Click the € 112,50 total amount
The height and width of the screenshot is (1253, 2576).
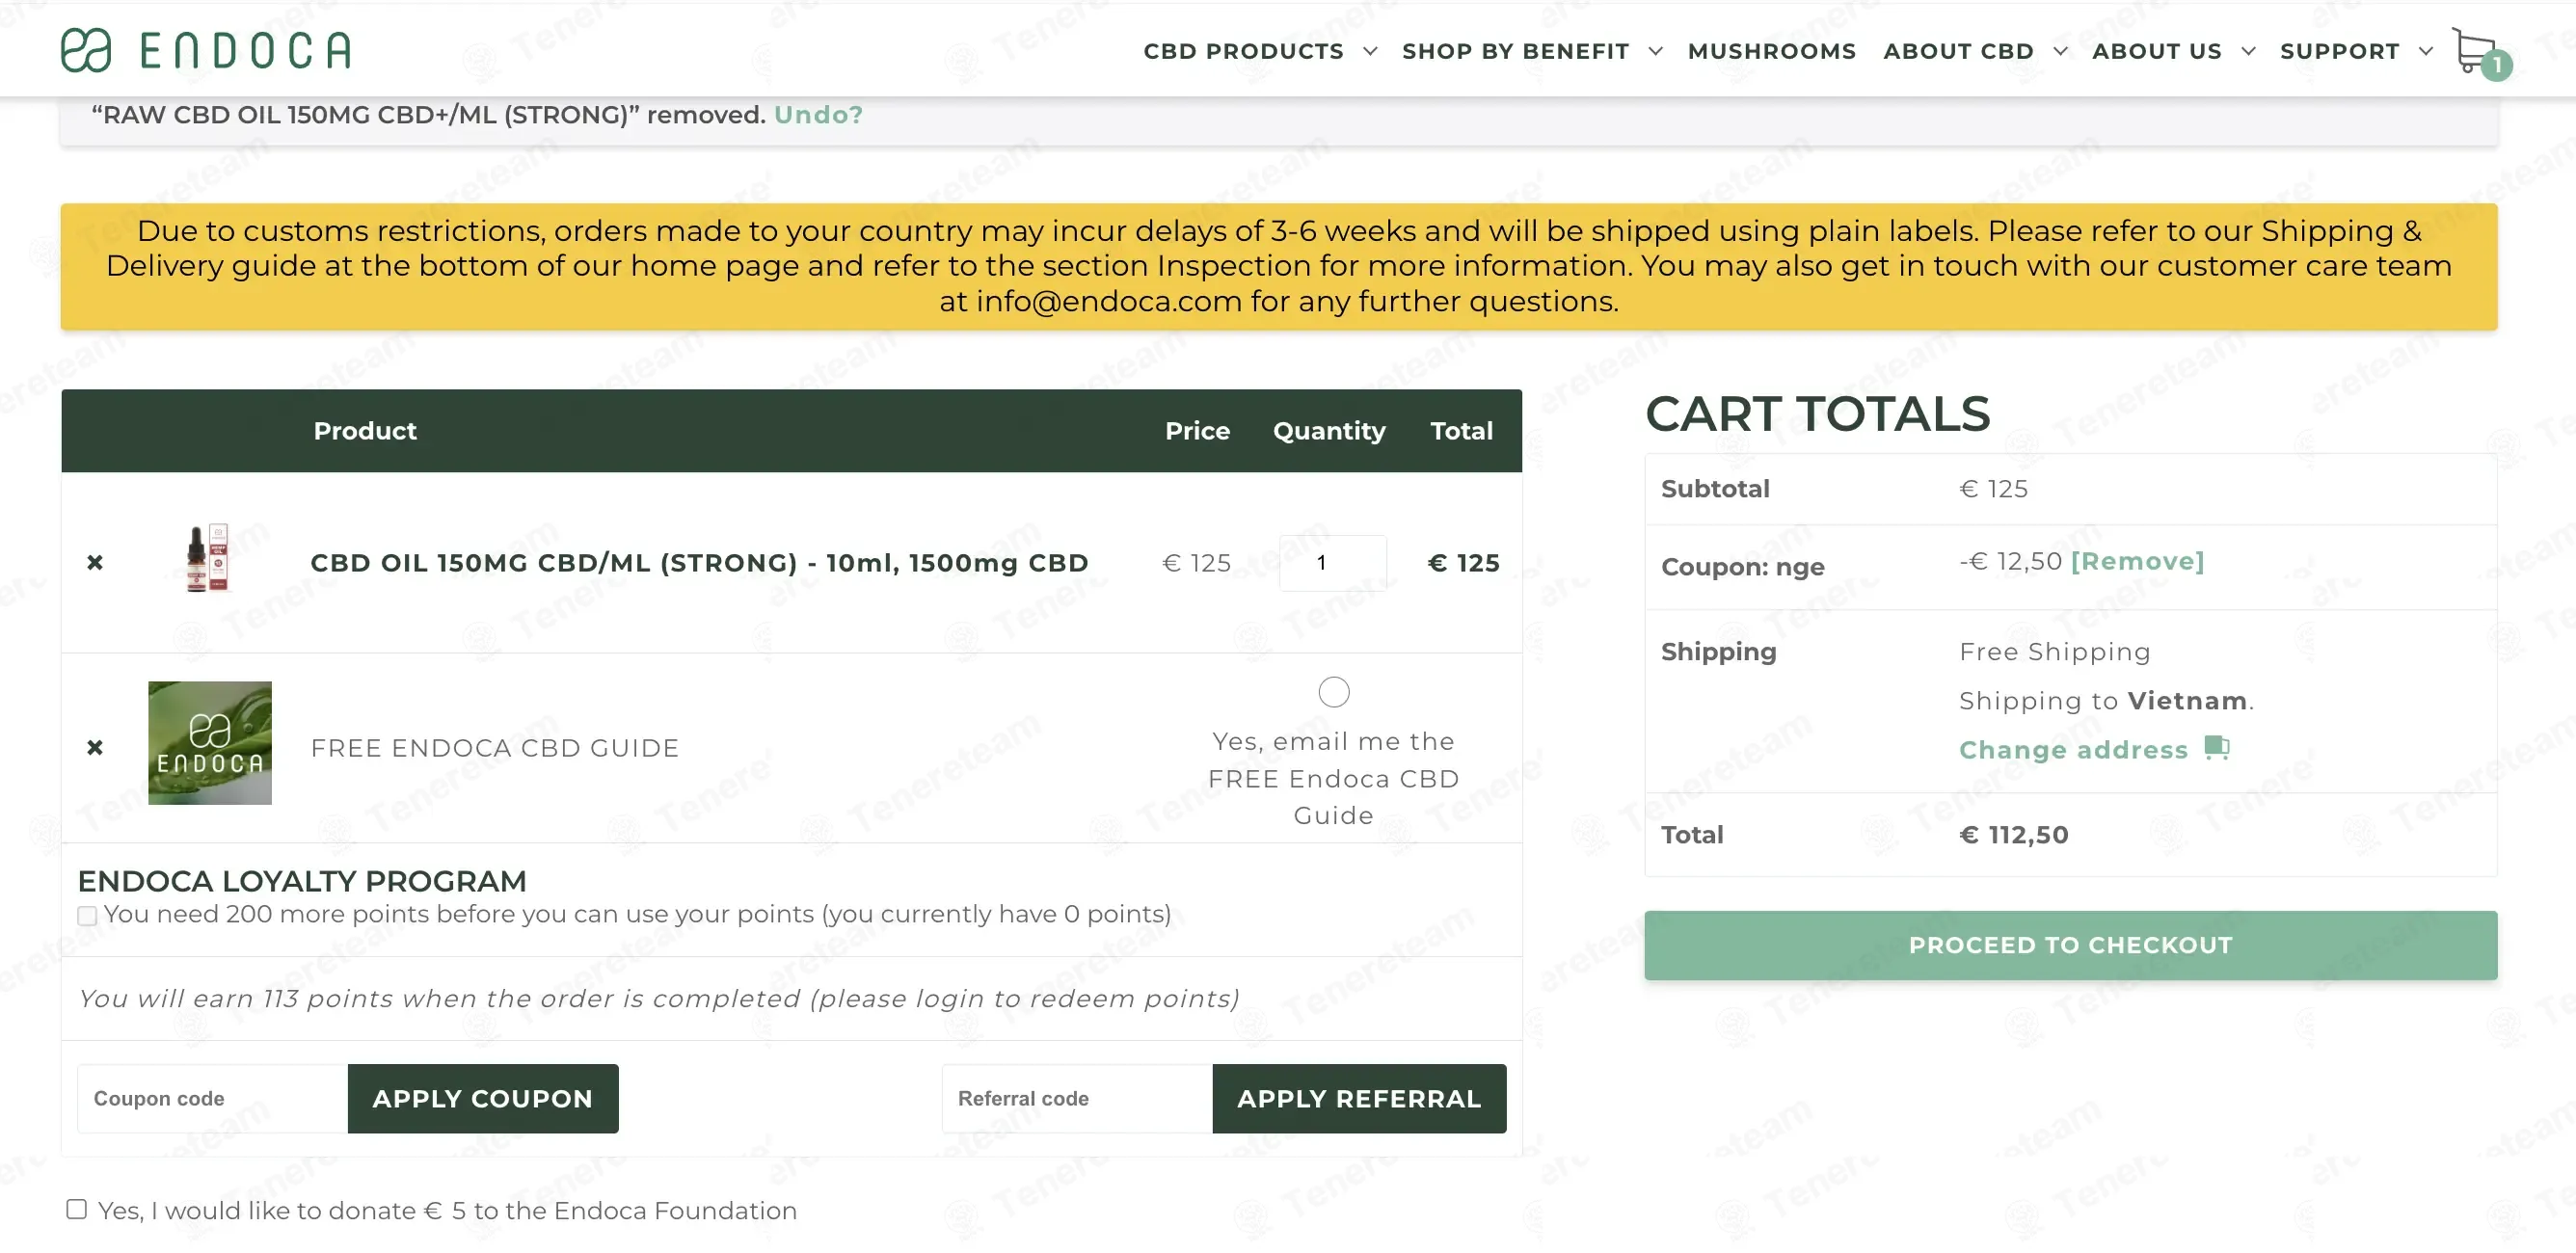pyautogui.click(x=2013, y=835)
